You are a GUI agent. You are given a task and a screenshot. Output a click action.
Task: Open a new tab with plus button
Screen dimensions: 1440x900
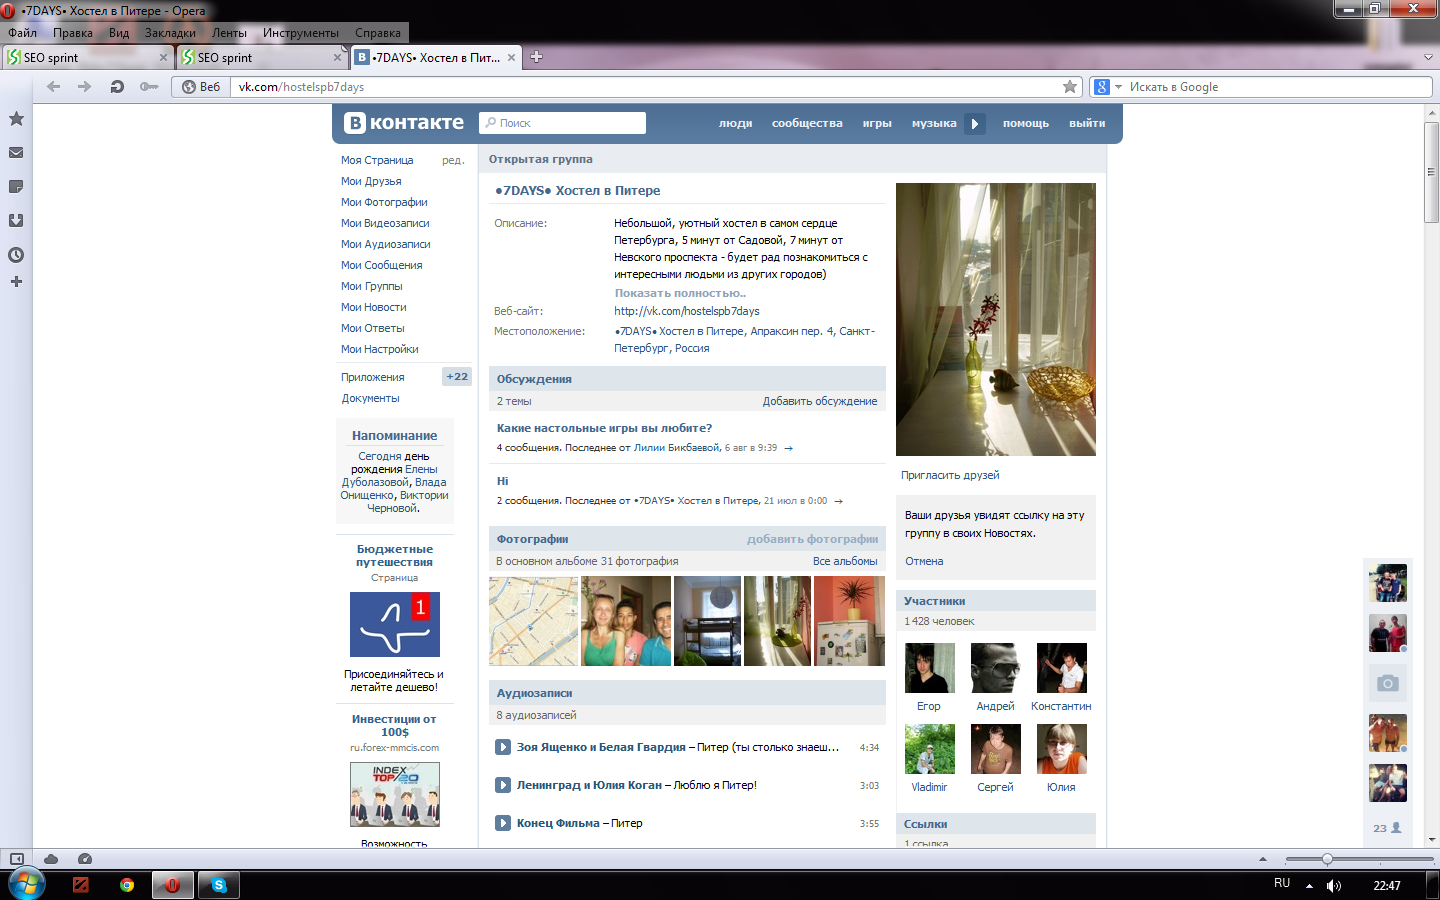[x=536, y=57]
